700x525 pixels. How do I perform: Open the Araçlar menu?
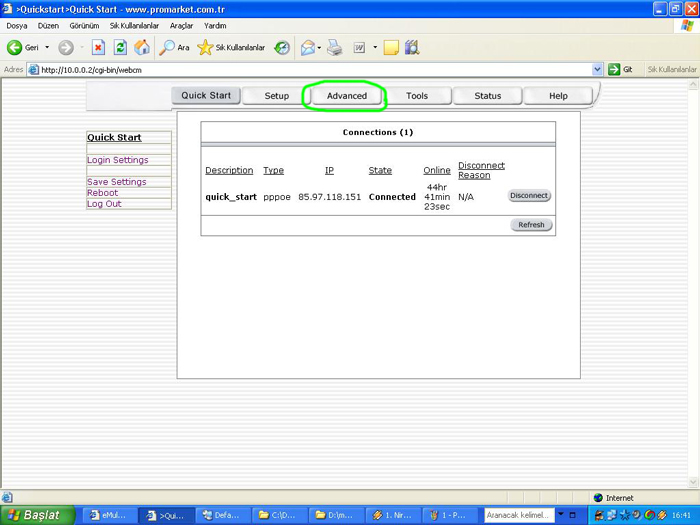tap(181, 26)
